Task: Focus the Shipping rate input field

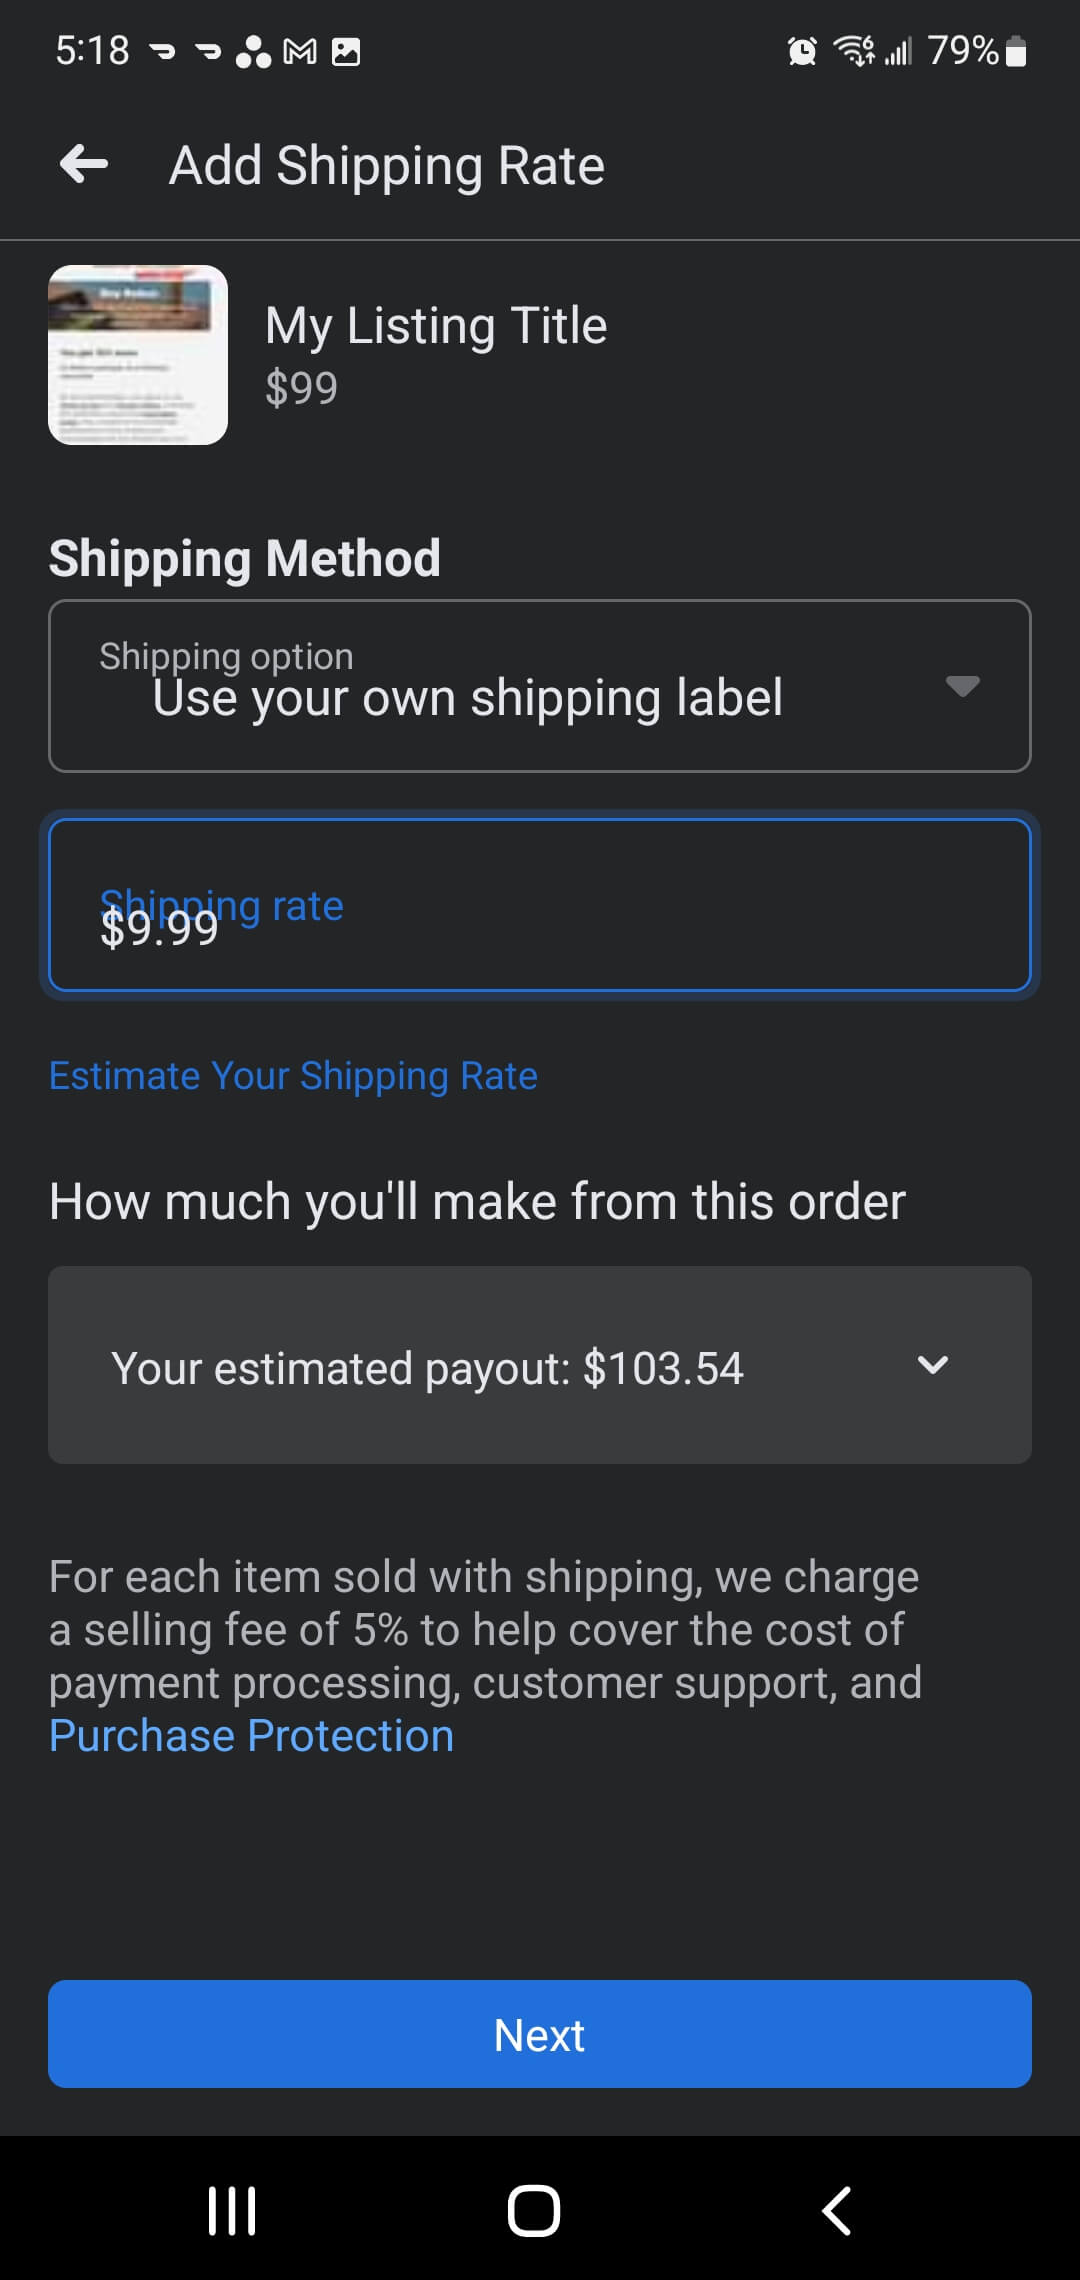Action: pos(540,906)
